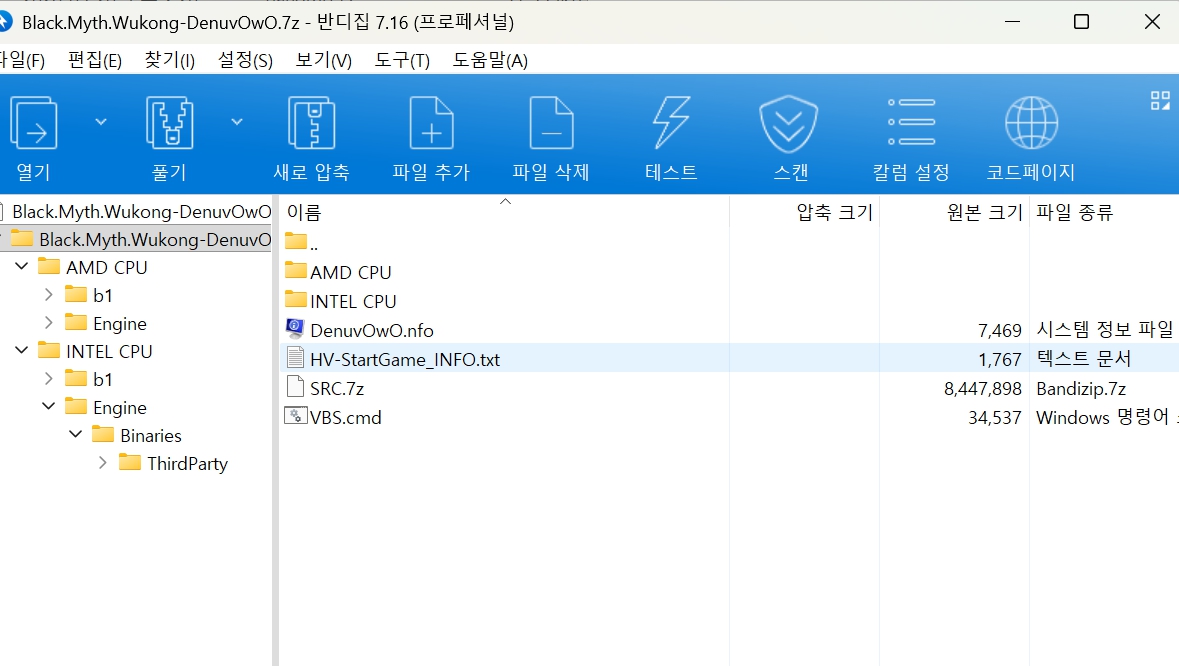Open the 편집(E) menu
Image resolution: width=1179 pixels, height=666 pixels.
coord(95,60)
